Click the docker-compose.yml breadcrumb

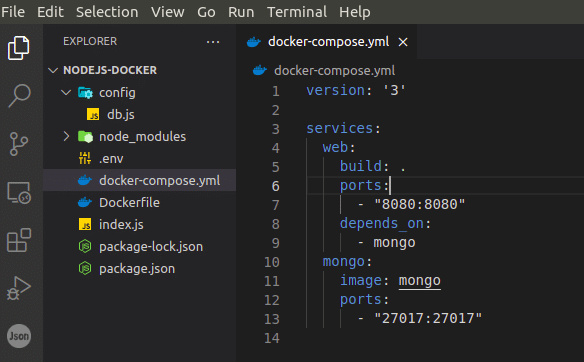click(x=334, y=70)
